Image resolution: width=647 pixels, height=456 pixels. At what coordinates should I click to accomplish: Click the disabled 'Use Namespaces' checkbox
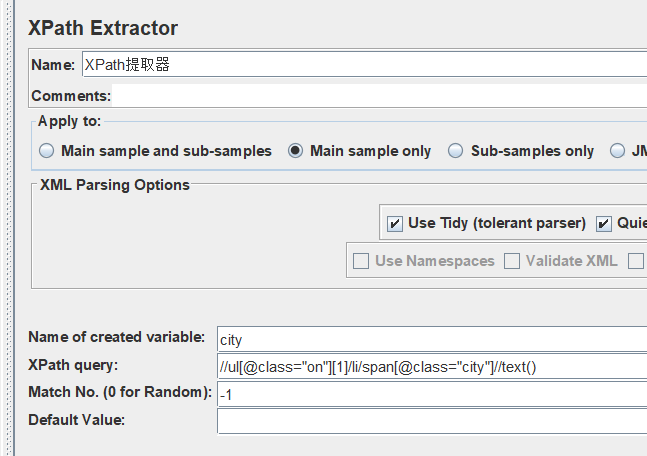pyautogui.click(x=361, y=261)
